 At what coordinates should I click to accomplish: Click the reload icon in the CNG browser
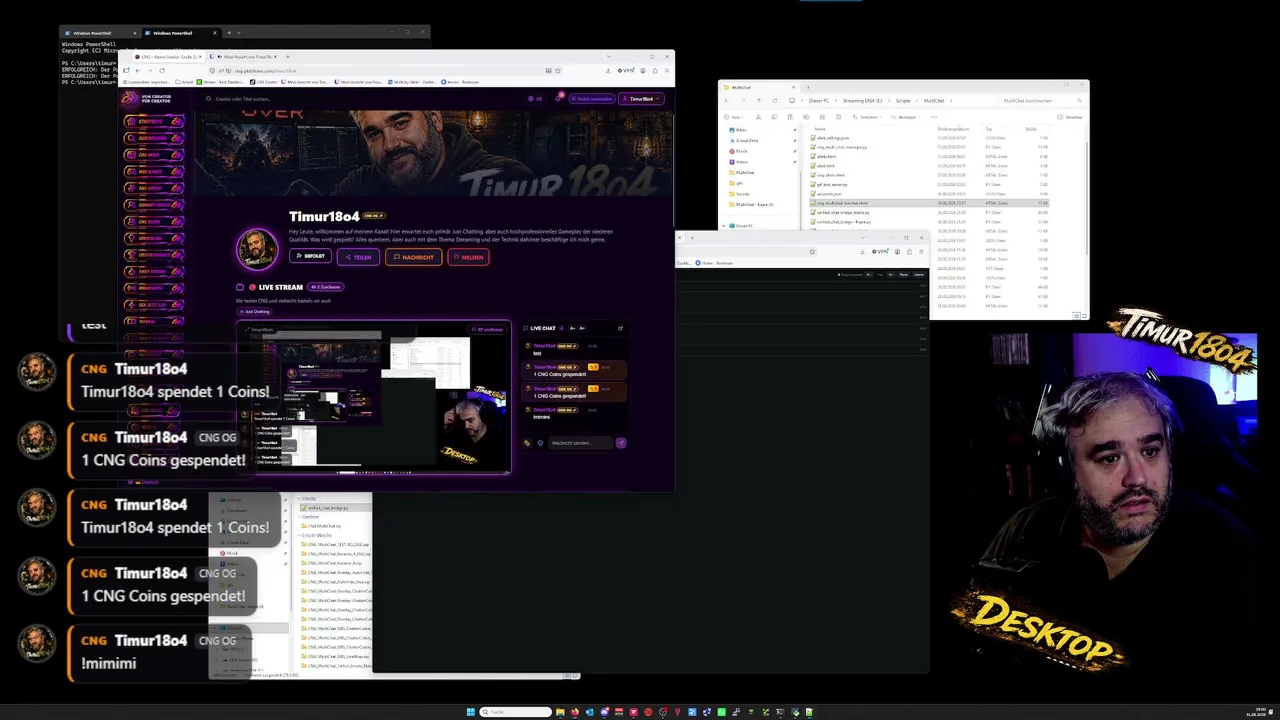click(x=162, y=71)
